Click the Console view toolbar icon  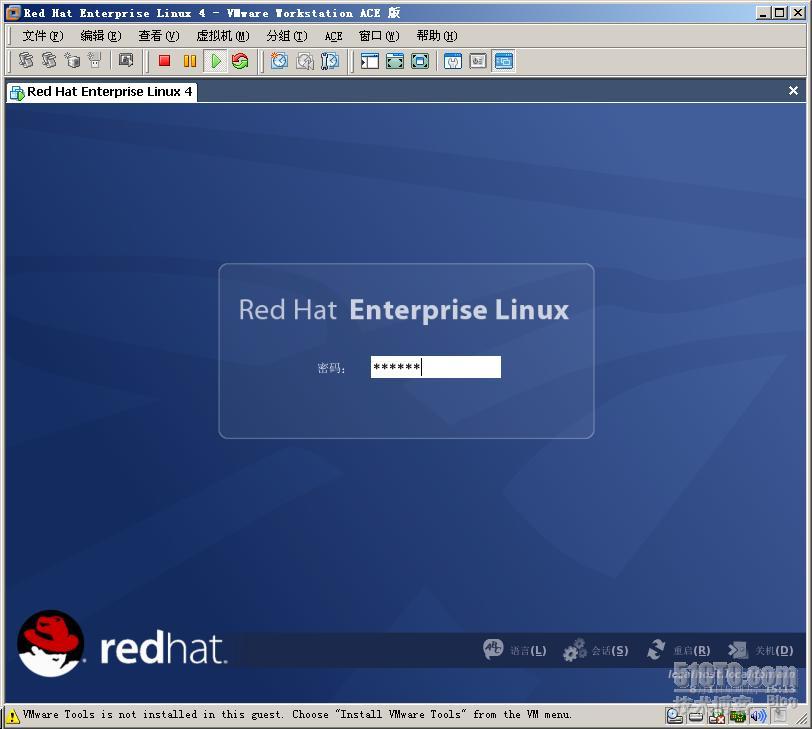[503, 61]
